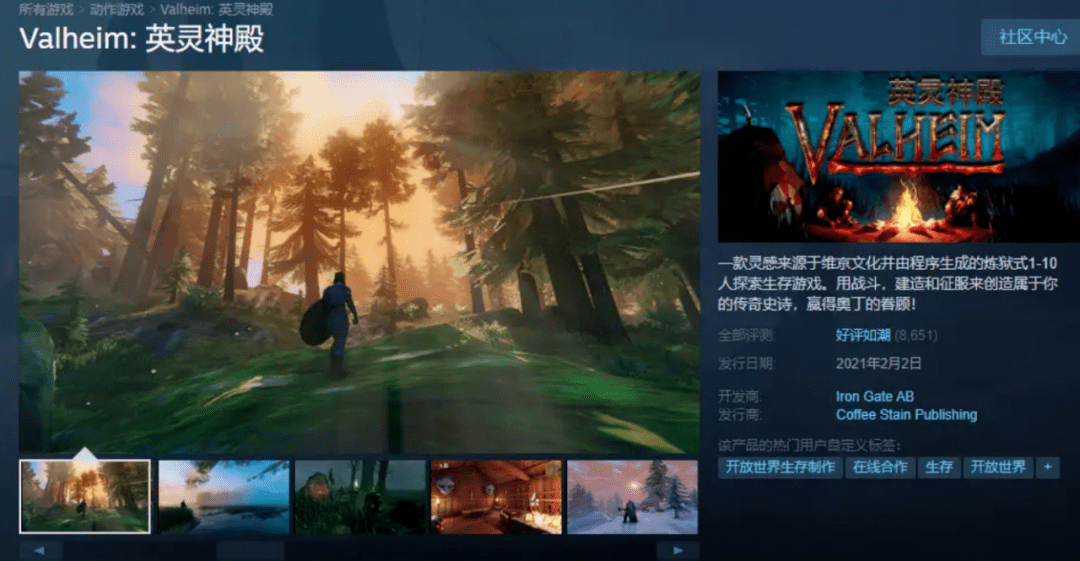
Task: Click the release date text 2021年2月2日
Action: (x=878, y=363)
